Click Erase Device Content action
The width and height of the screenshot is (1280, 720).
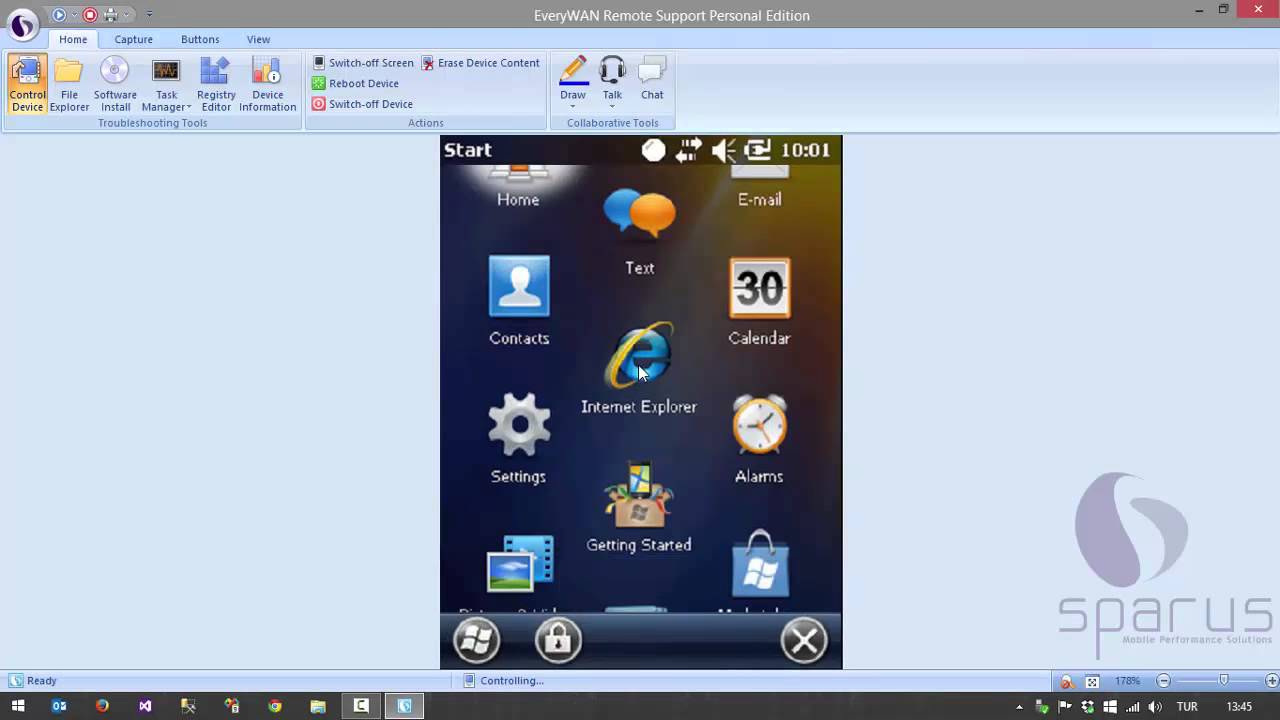(x=481, y=63)
